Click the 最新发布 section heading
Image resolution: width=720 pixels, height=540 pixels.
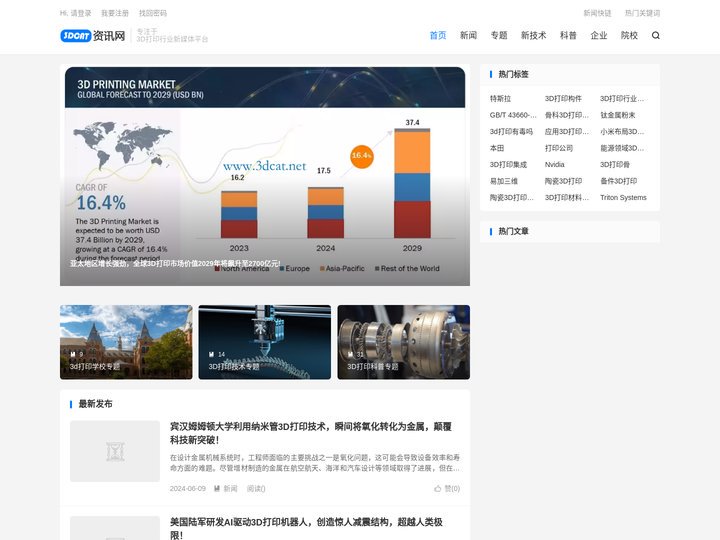point(96,404)
